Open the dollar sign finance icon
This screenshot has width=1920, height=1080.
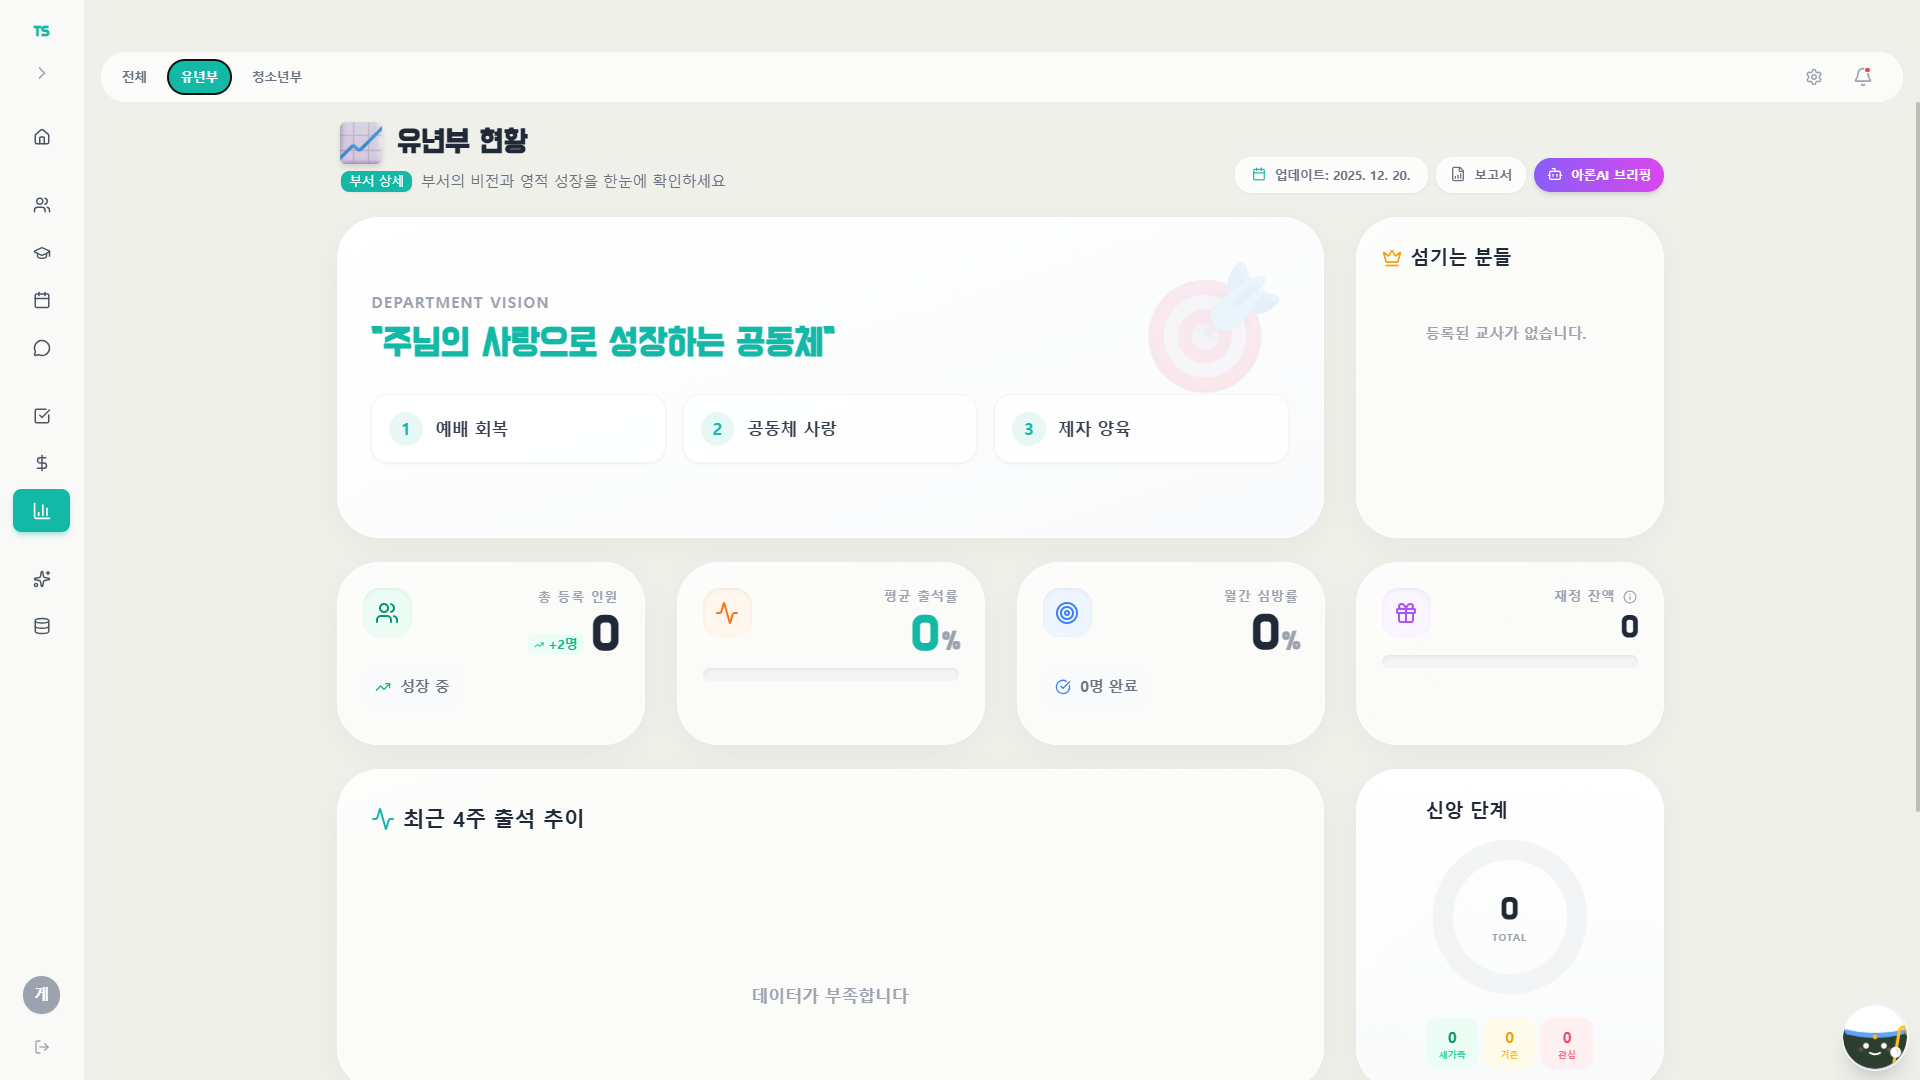(x=42, y=463)
